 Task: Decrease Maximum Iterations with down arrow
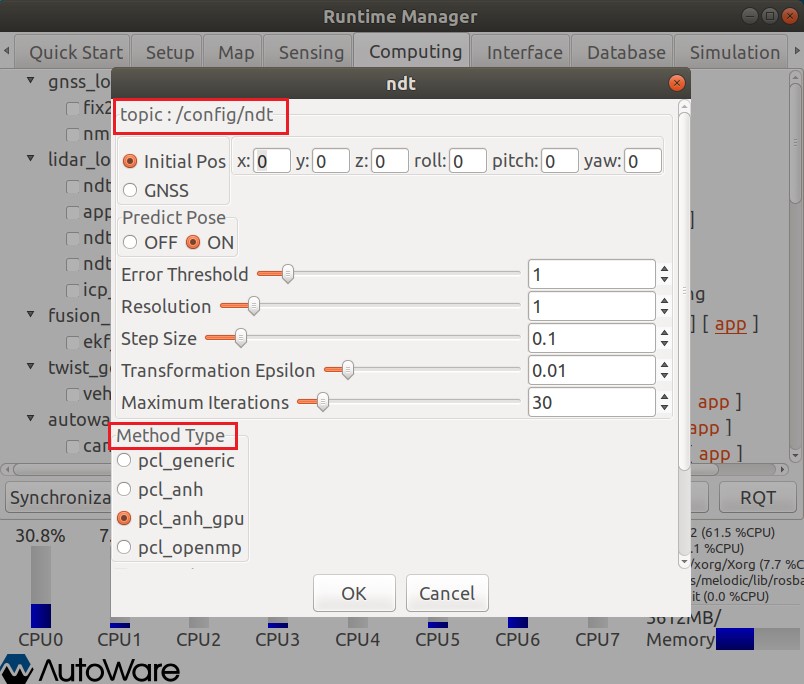click(x=665, y=408)
